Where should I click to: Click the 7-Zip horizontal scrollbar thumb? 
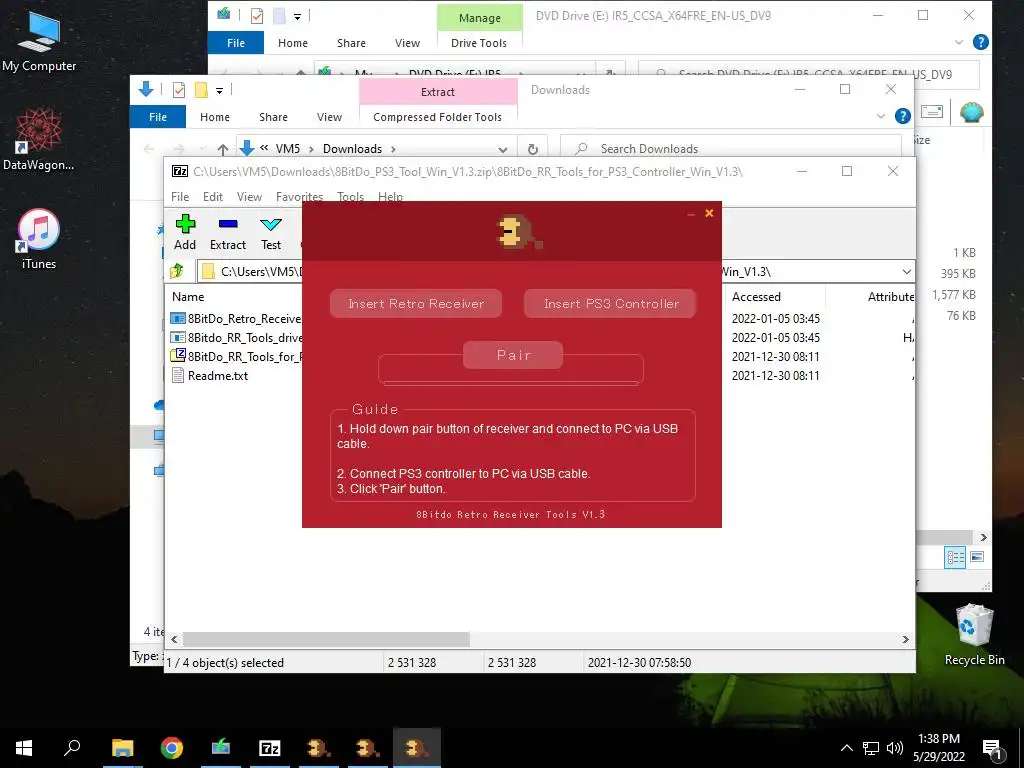click(326, 639)
